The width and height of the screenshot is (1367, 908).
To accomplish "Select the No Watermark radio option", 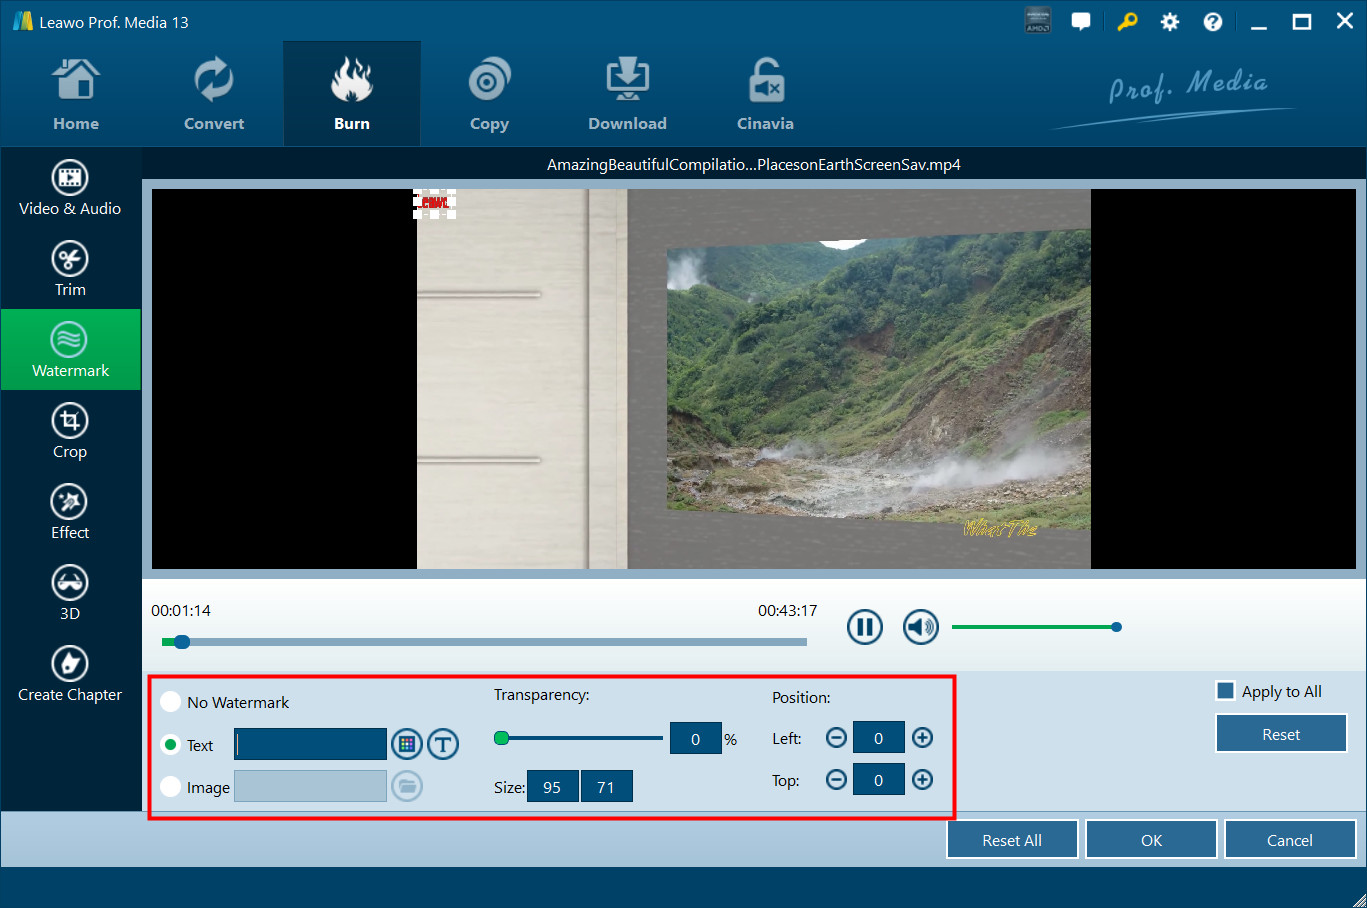I will click(x=171, y=702).
